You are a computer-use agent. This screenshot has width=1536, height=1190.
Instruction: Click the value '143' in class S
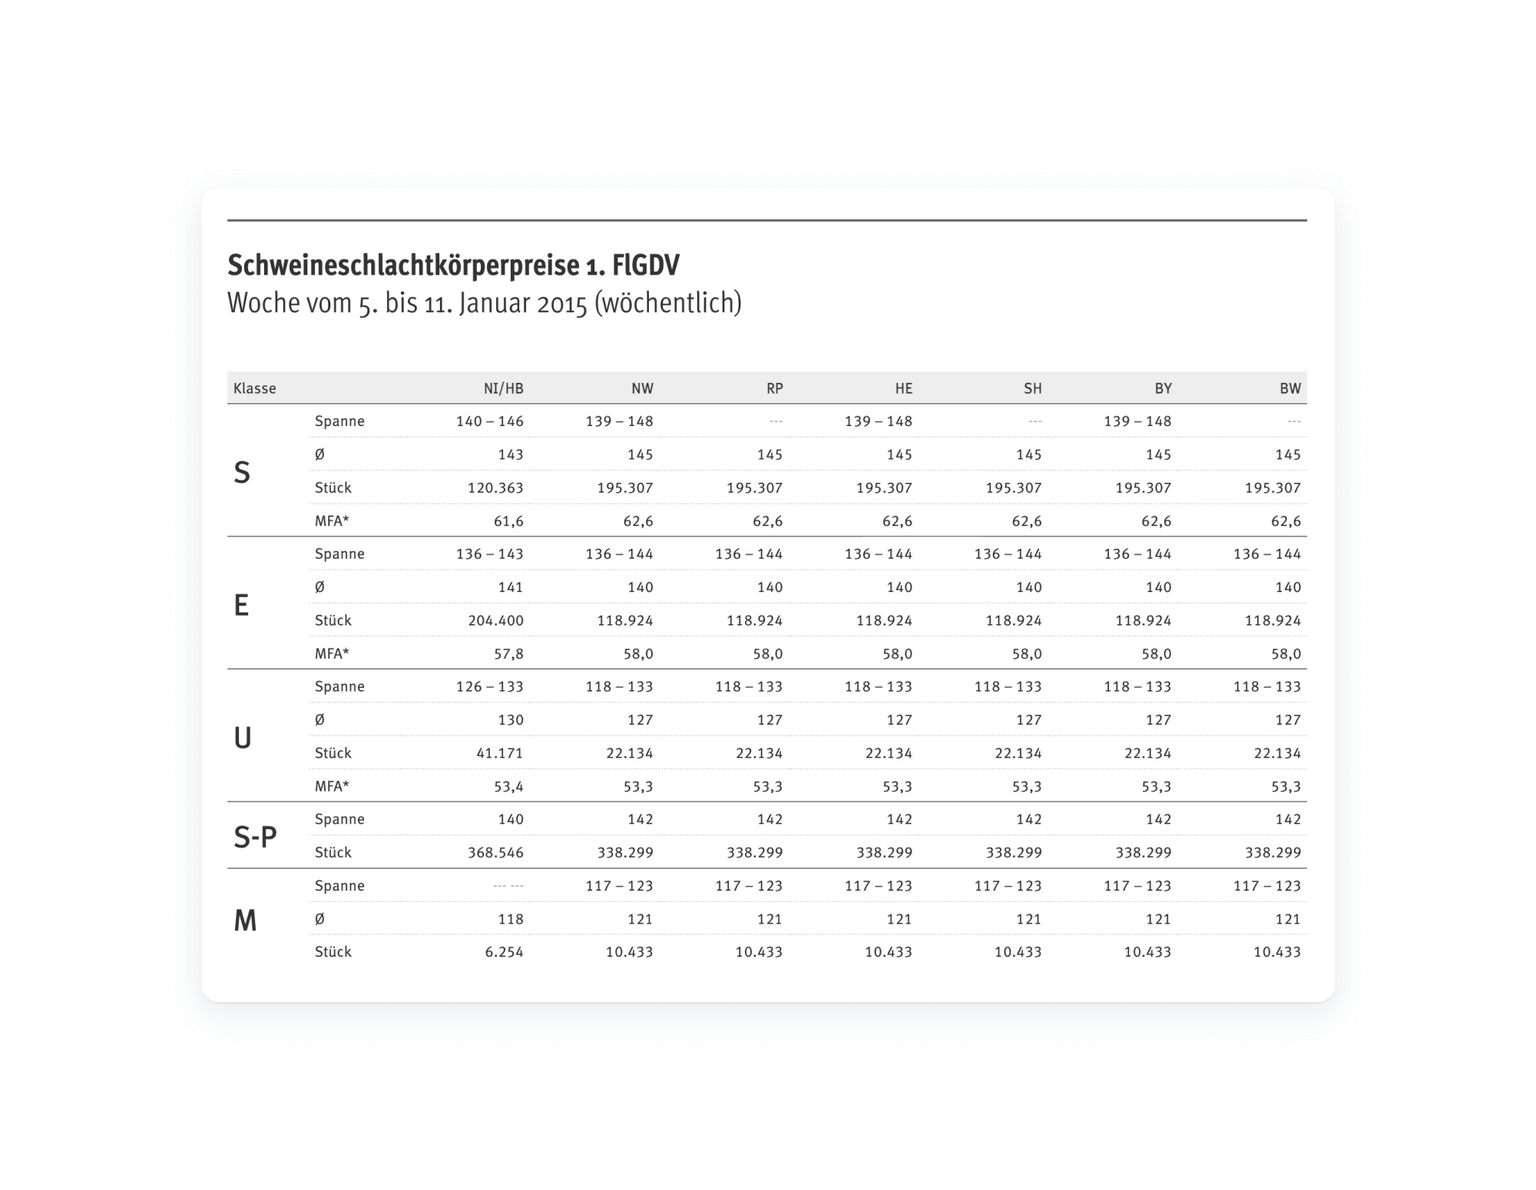[511, 454]
